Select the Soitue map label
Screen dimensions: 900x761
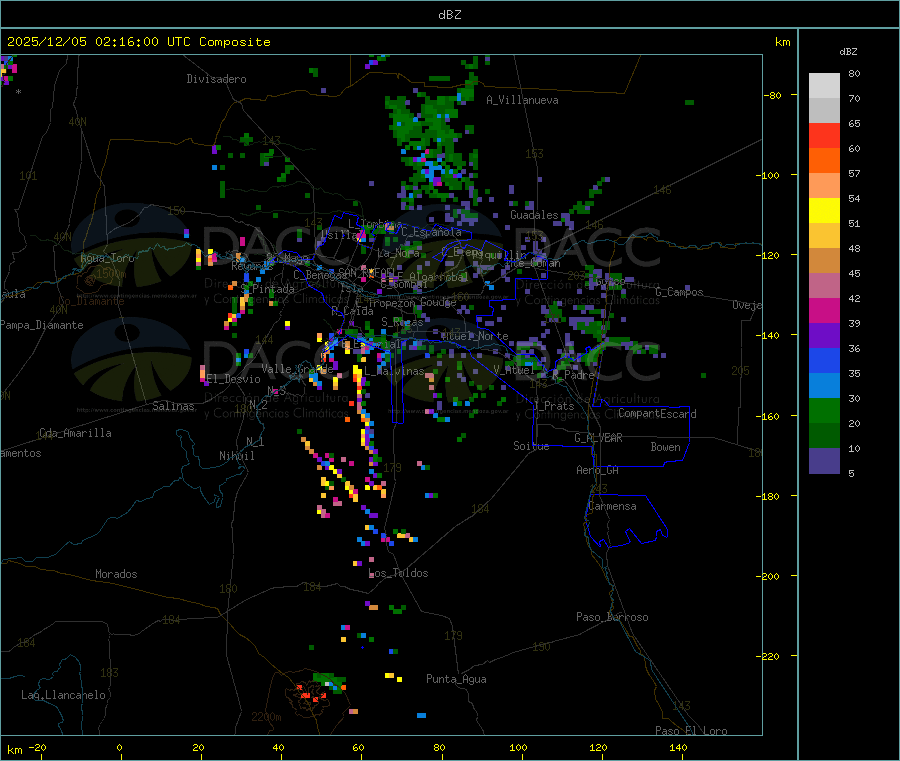pyautogui.click(x=531, y=446)
